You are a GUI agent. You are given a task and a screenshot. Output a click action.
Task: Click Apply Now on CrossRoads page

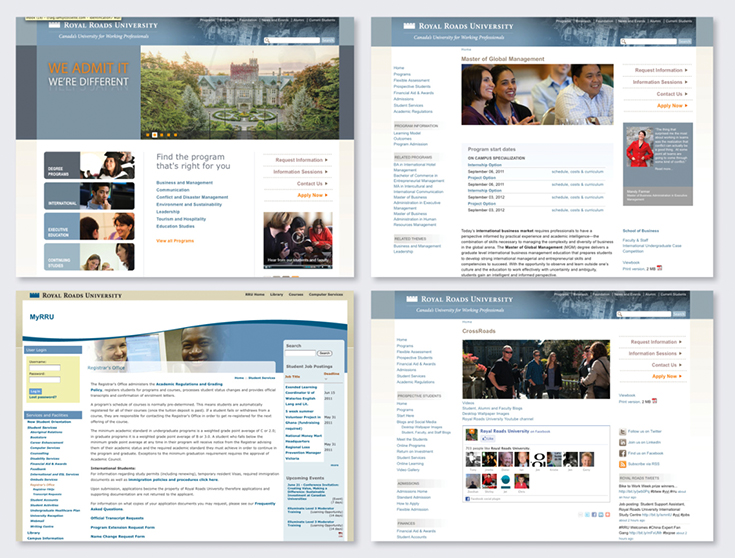[x=667, y=376]
